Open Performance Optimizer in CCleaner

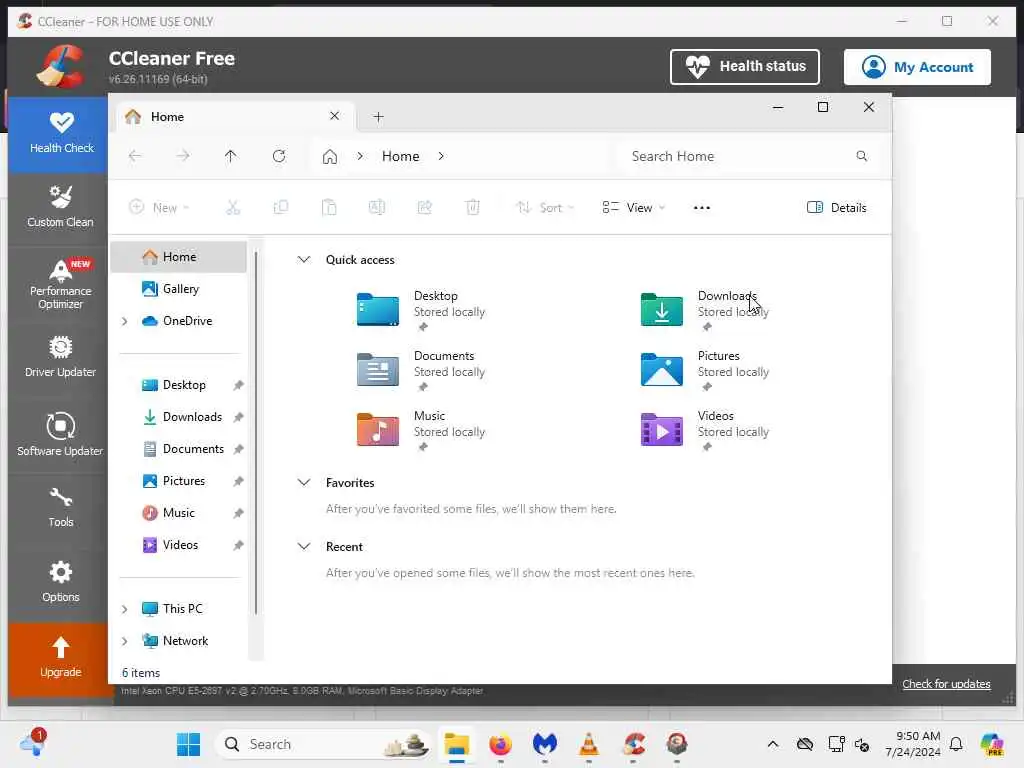(x=60, y=284)
